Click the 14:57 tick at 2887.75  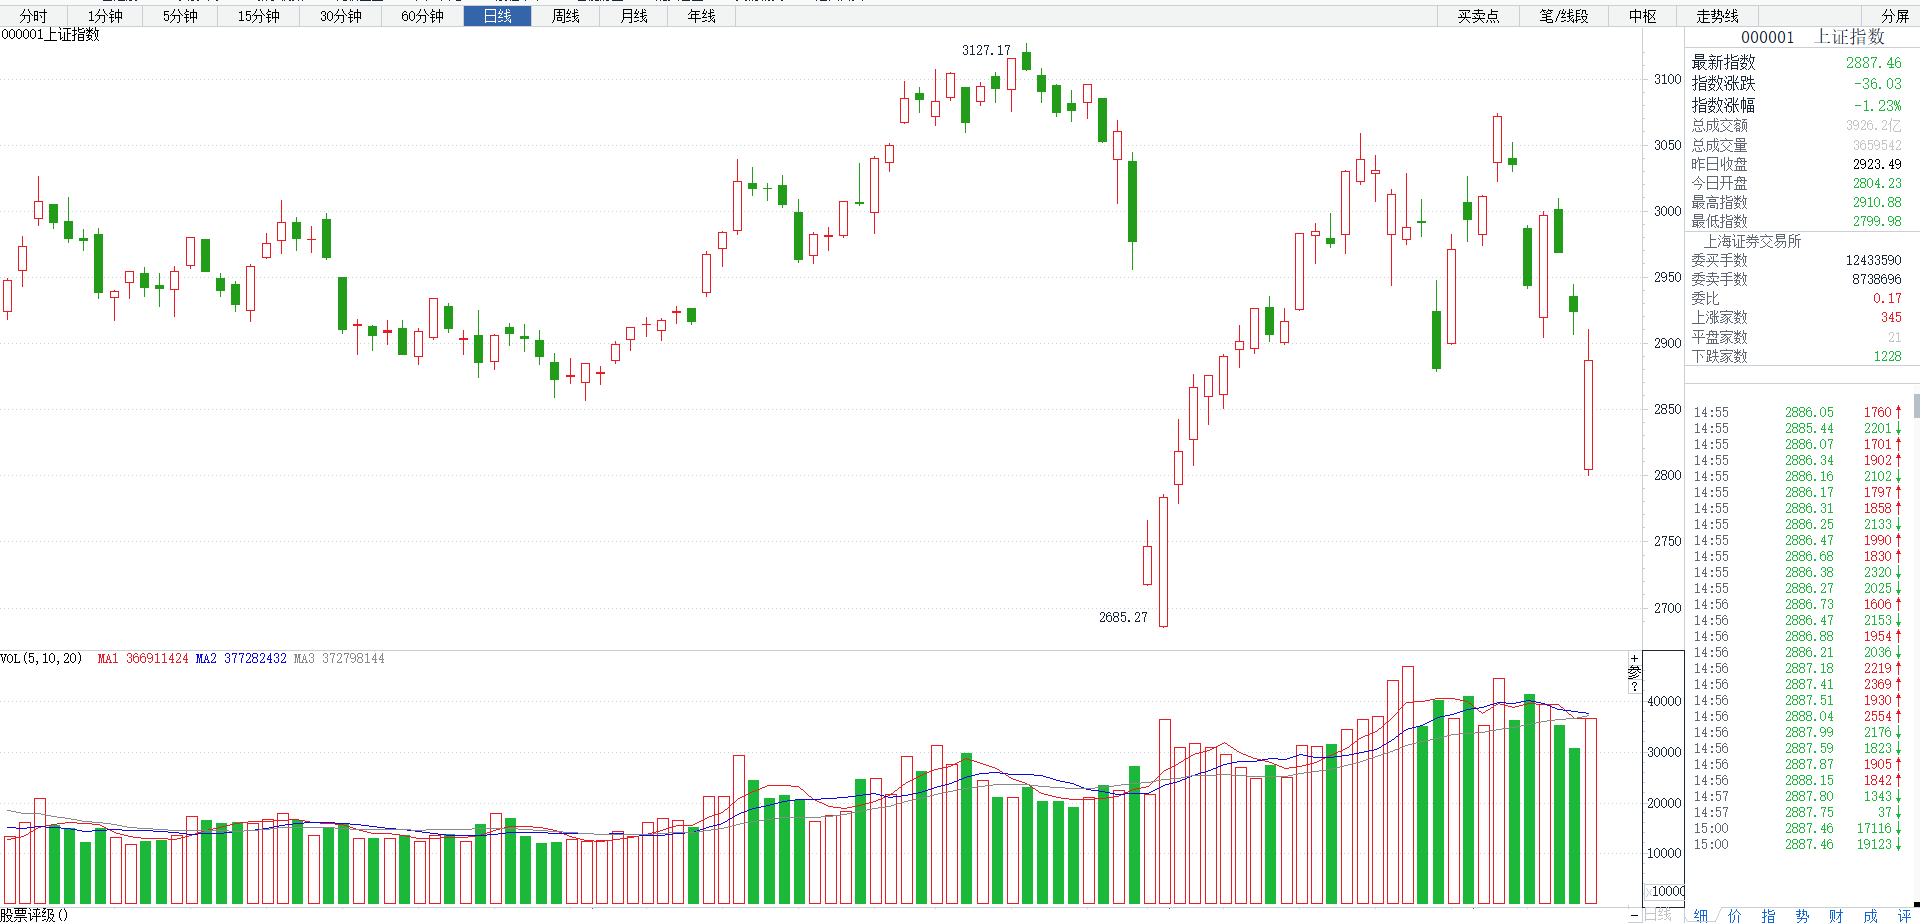pyautogui.click(x=1797, y=812)
